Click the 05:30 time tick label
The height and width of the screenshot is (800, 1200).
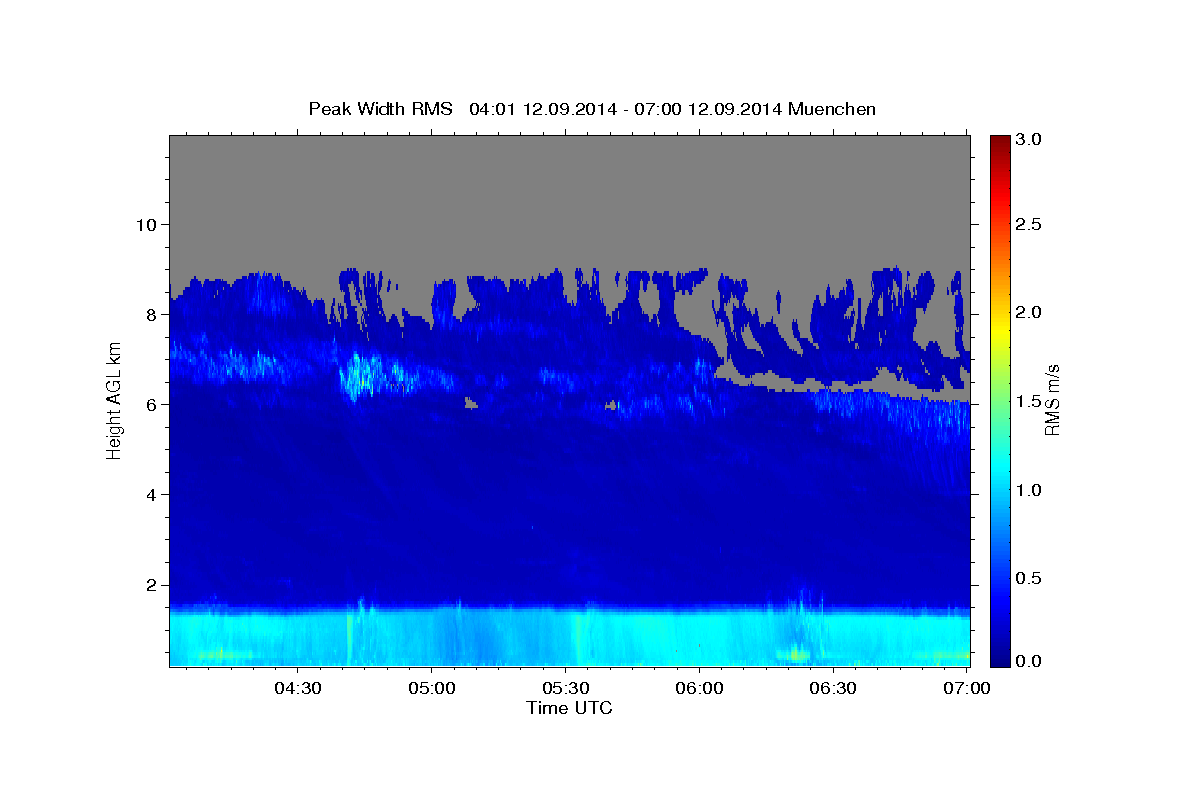pyautogui.click(x=565, y=688)
